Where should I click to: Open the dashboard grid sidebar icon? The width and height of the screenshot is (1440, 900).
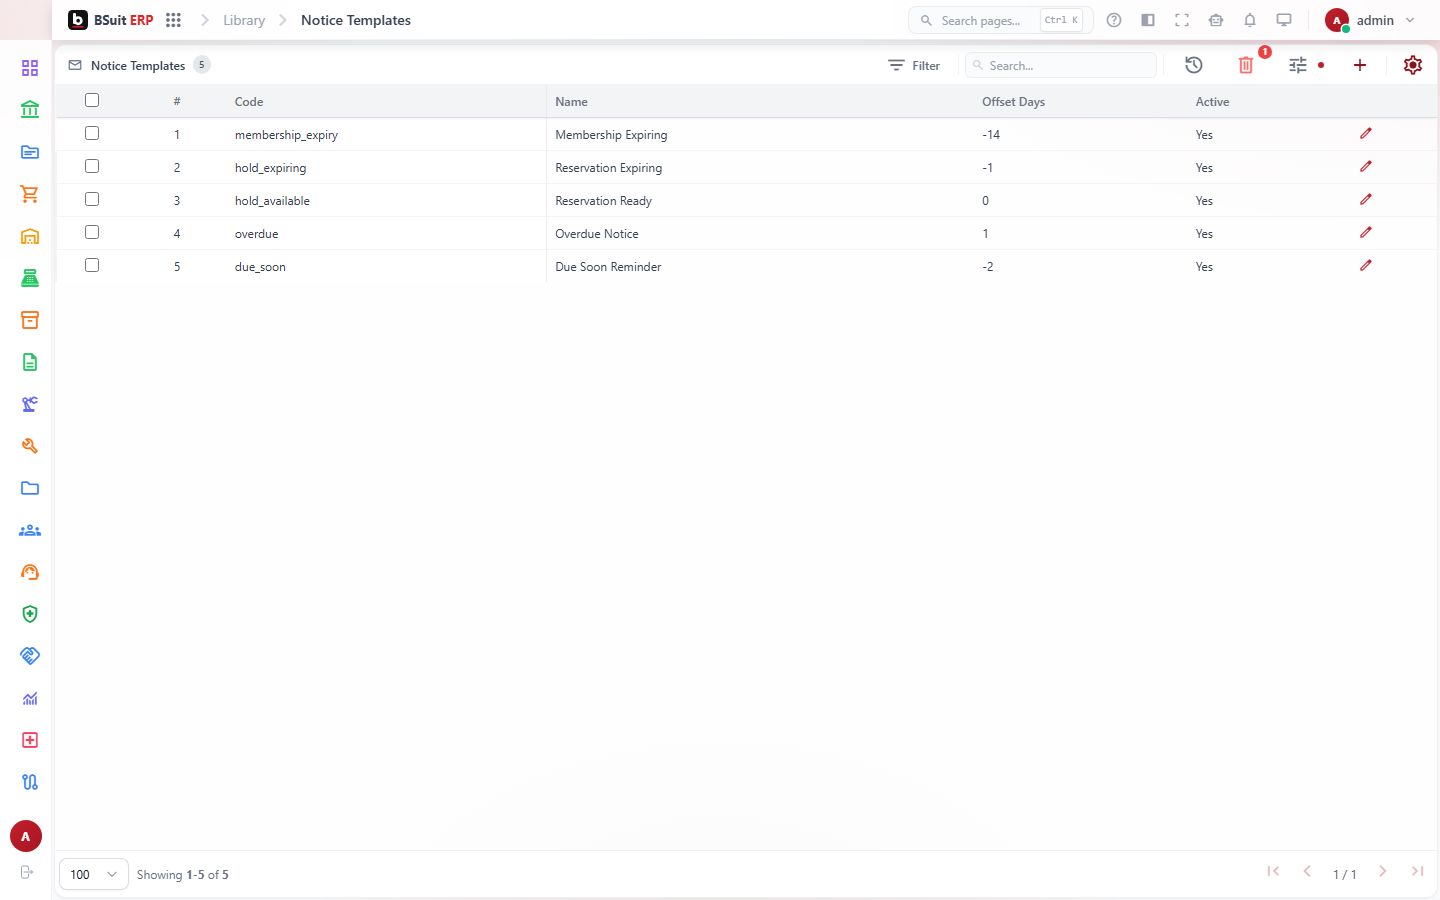pyautogui.click(x=30, y=68)
